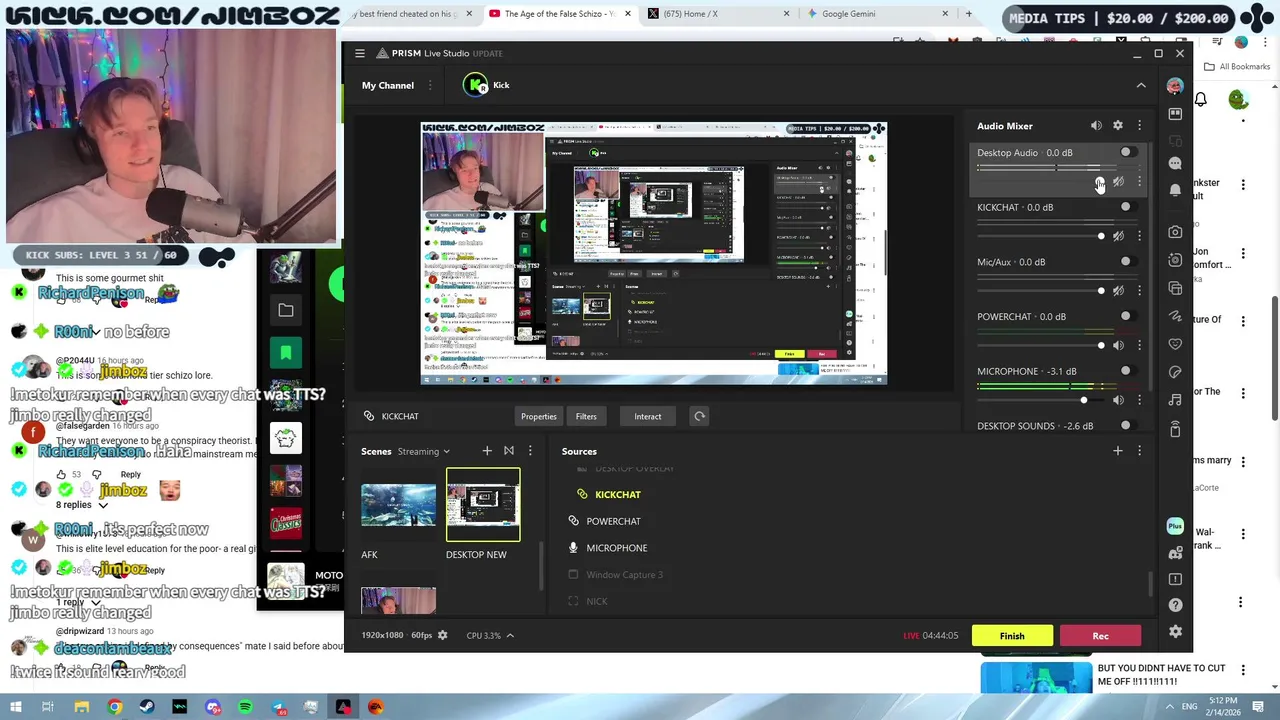The width and height of the screenshot is (1280, 720).
Task: Open a new browser tab
Action: coord(968,14)
